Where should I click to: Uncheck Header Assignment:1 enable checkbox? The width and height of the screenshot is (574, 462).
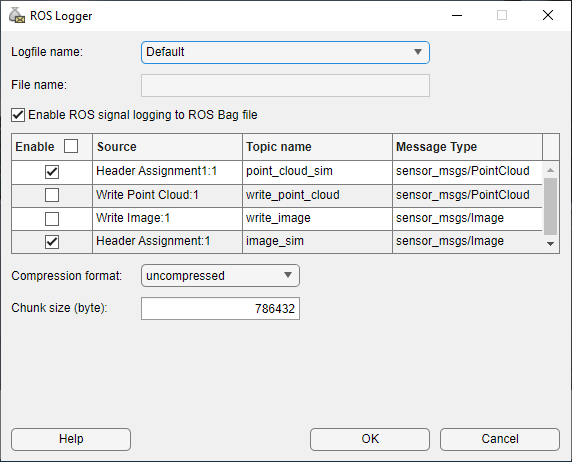pos(52,242)
